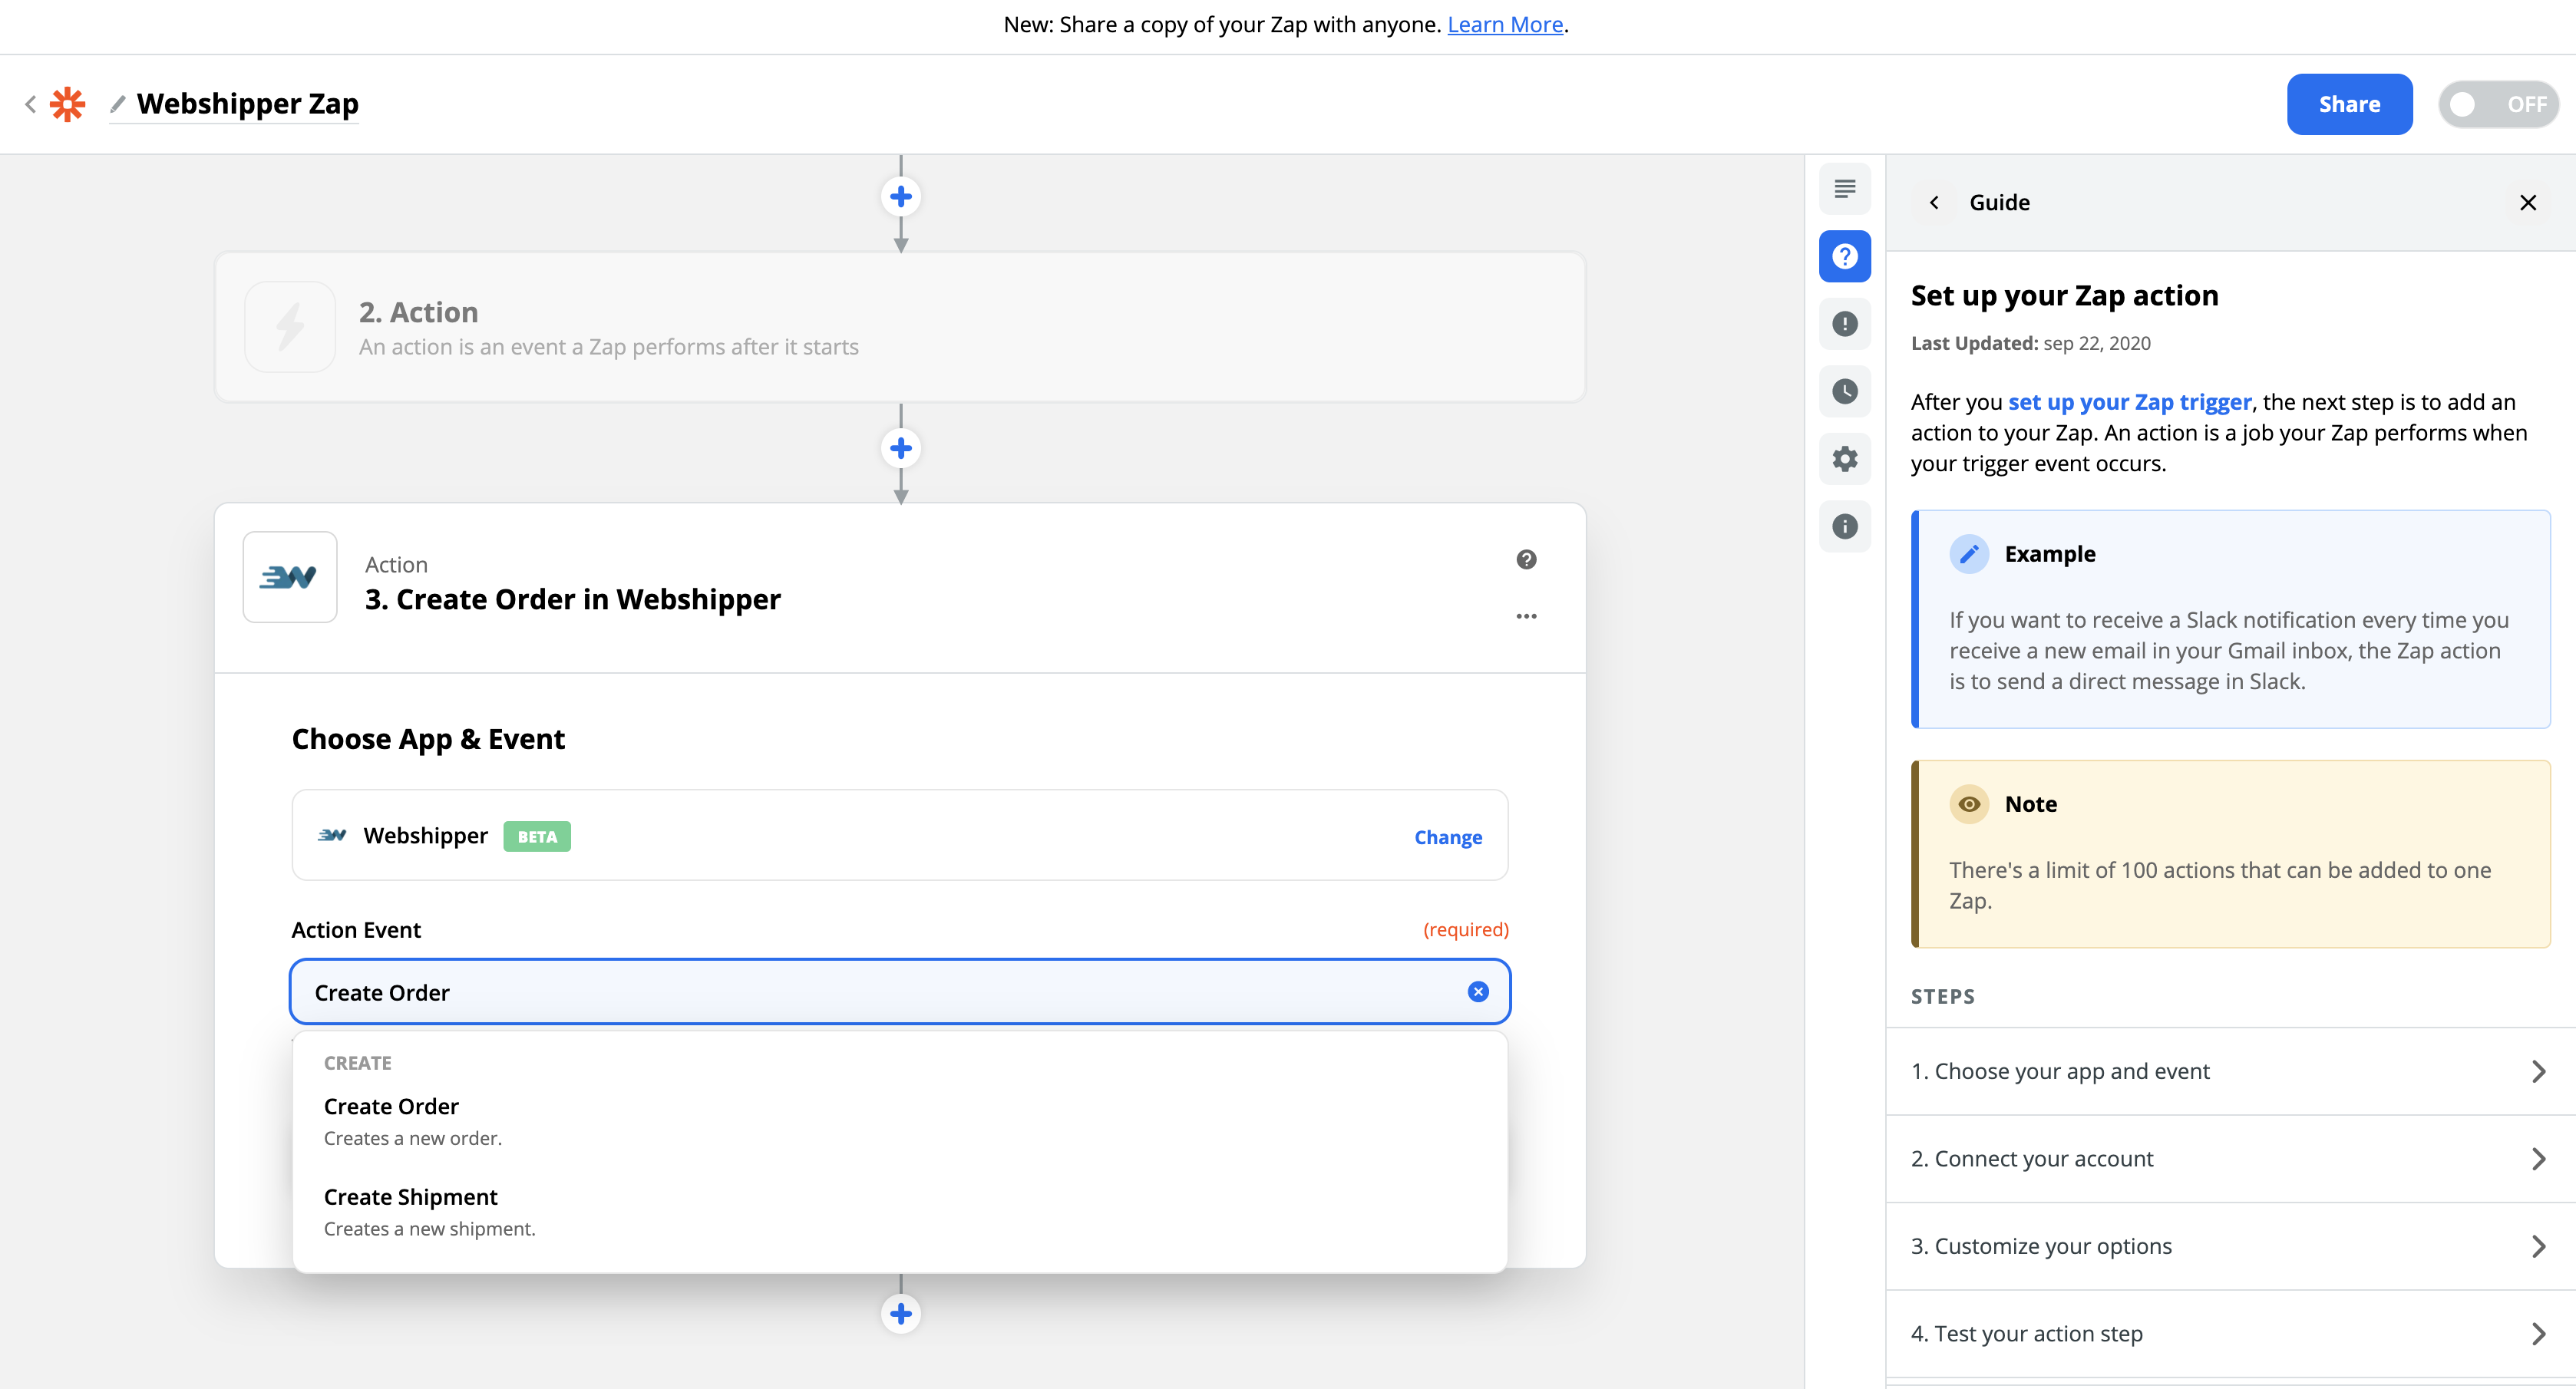Open the set up your Zap trigger link
This screenshot has width=2576, height=1389.
tap(2130, 401)
